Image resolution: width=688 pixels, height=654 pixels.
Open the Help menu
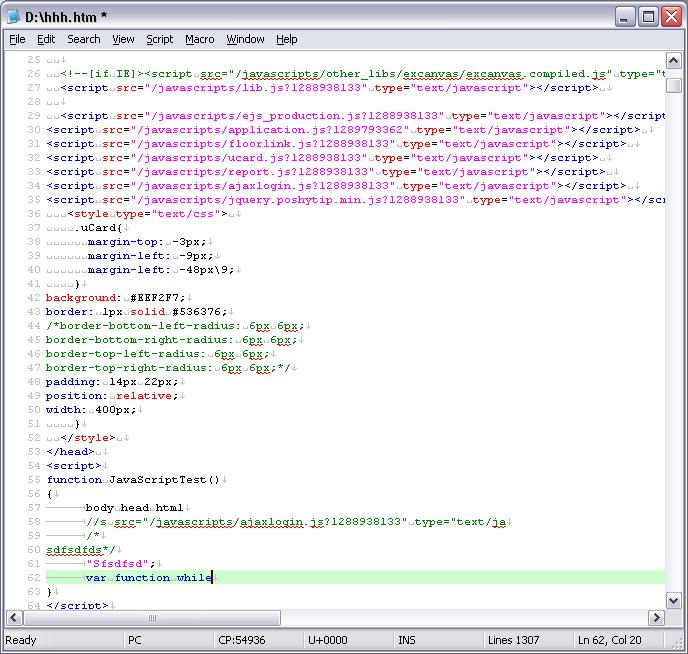point(287,39)
